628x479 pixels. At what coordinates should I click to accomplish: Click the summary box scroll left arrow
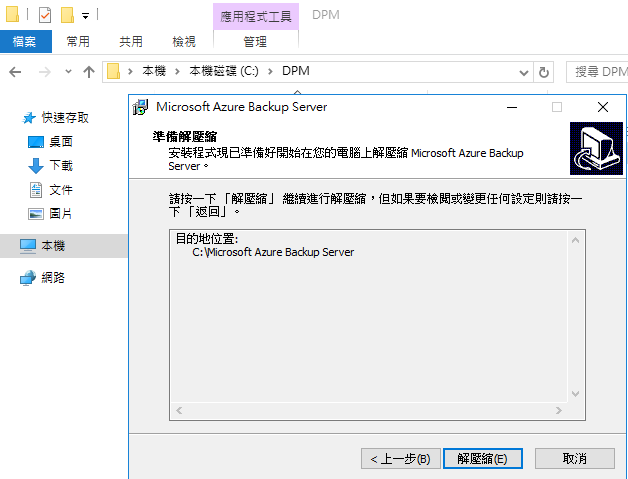[179, 411]
